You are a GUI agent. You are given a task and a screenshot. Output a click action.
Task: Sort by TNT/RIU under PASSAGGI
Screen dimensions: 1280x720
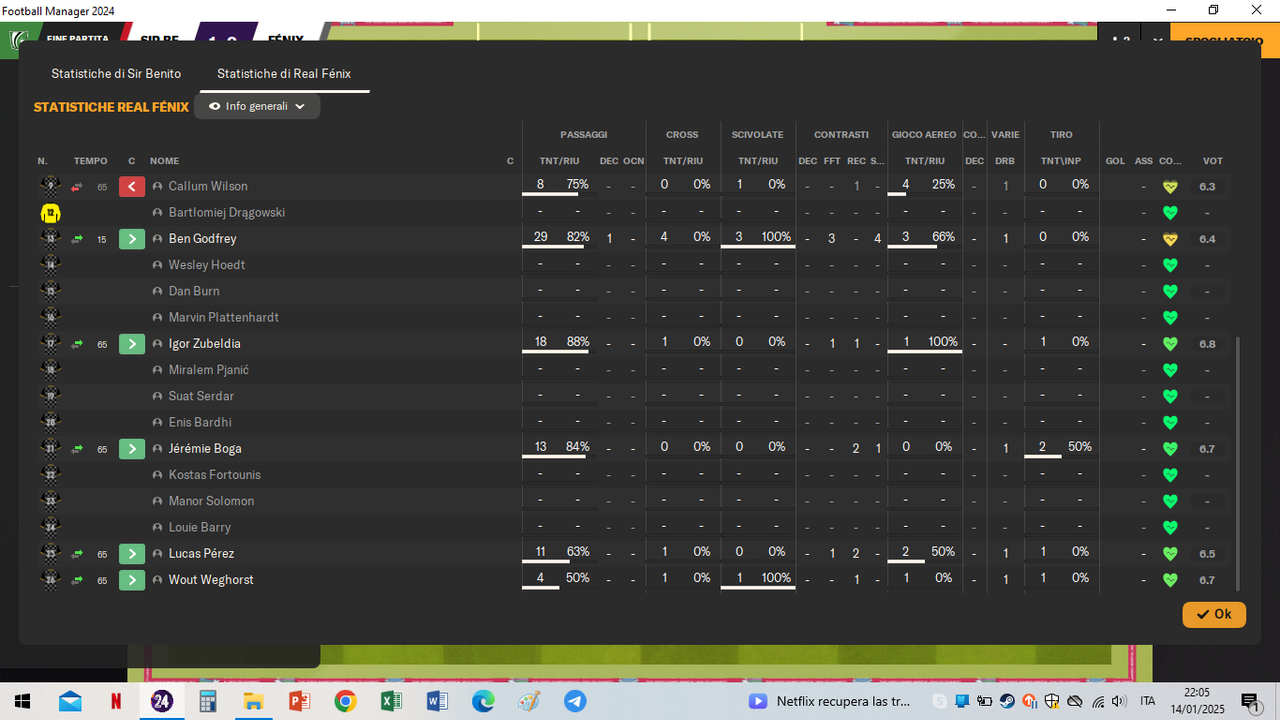pyautogui.click(x=559, y=161)
